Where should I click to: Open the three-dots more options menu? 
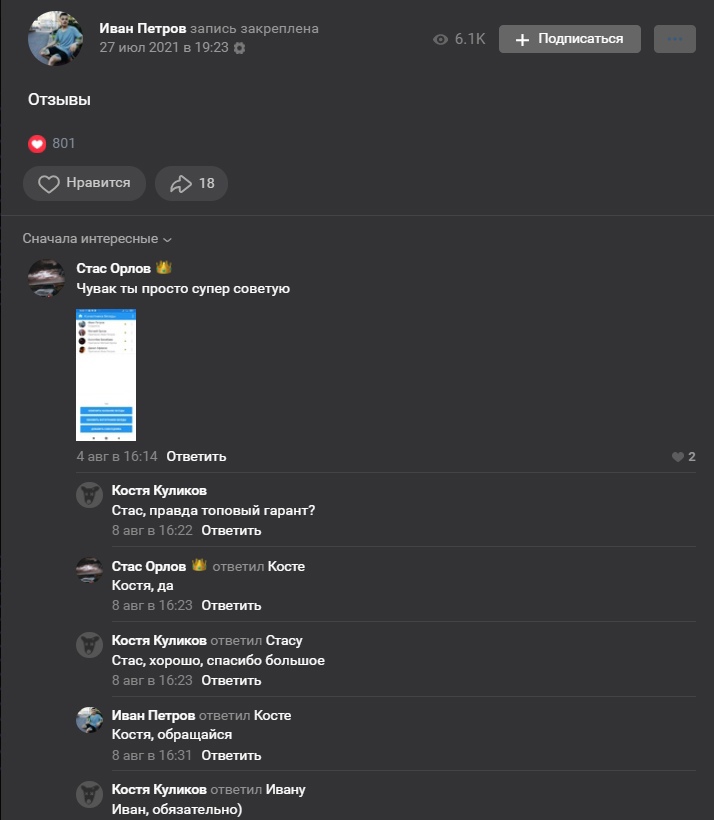pyautogui.click(x=674, y=39)
